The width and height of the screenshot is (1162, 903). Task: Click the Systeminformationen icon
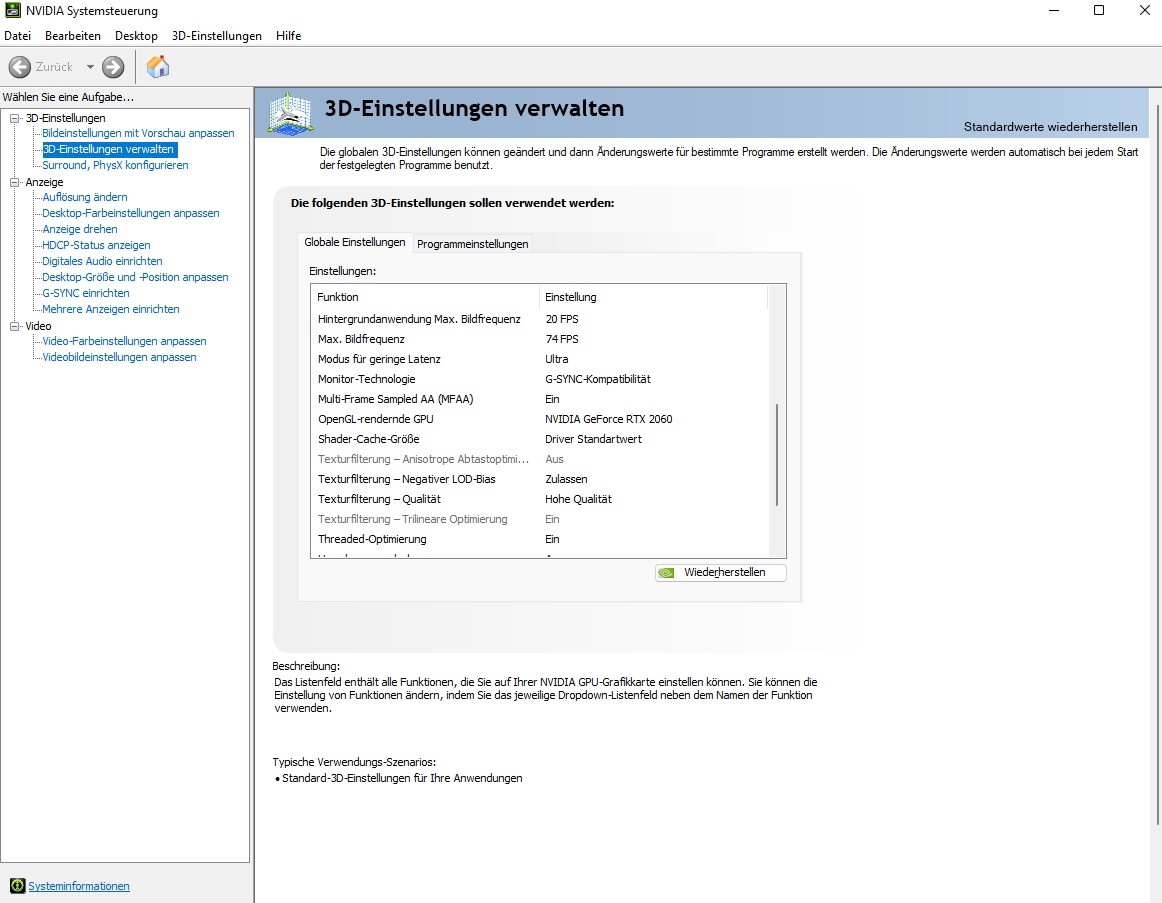17,886
